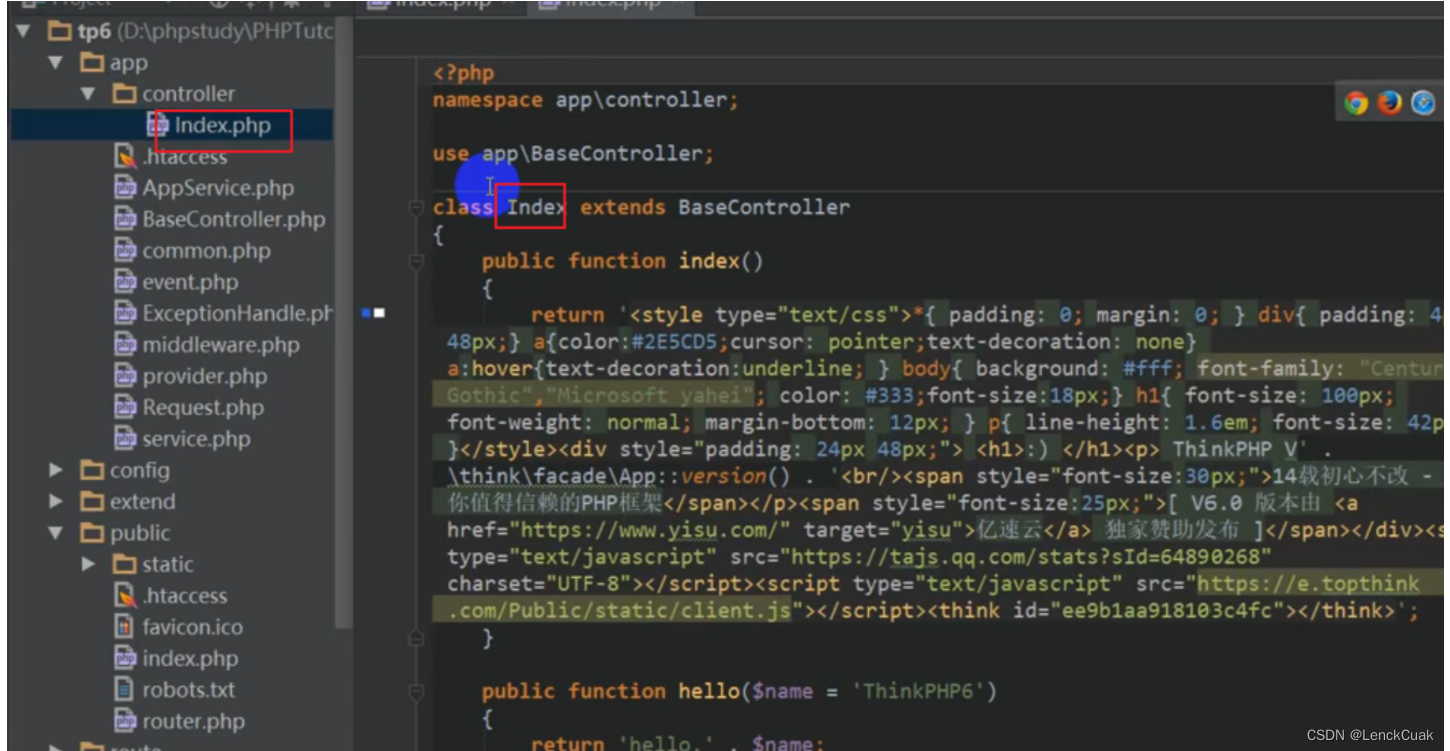
Task: Click the extend folder icon
Action: [93, 502]
